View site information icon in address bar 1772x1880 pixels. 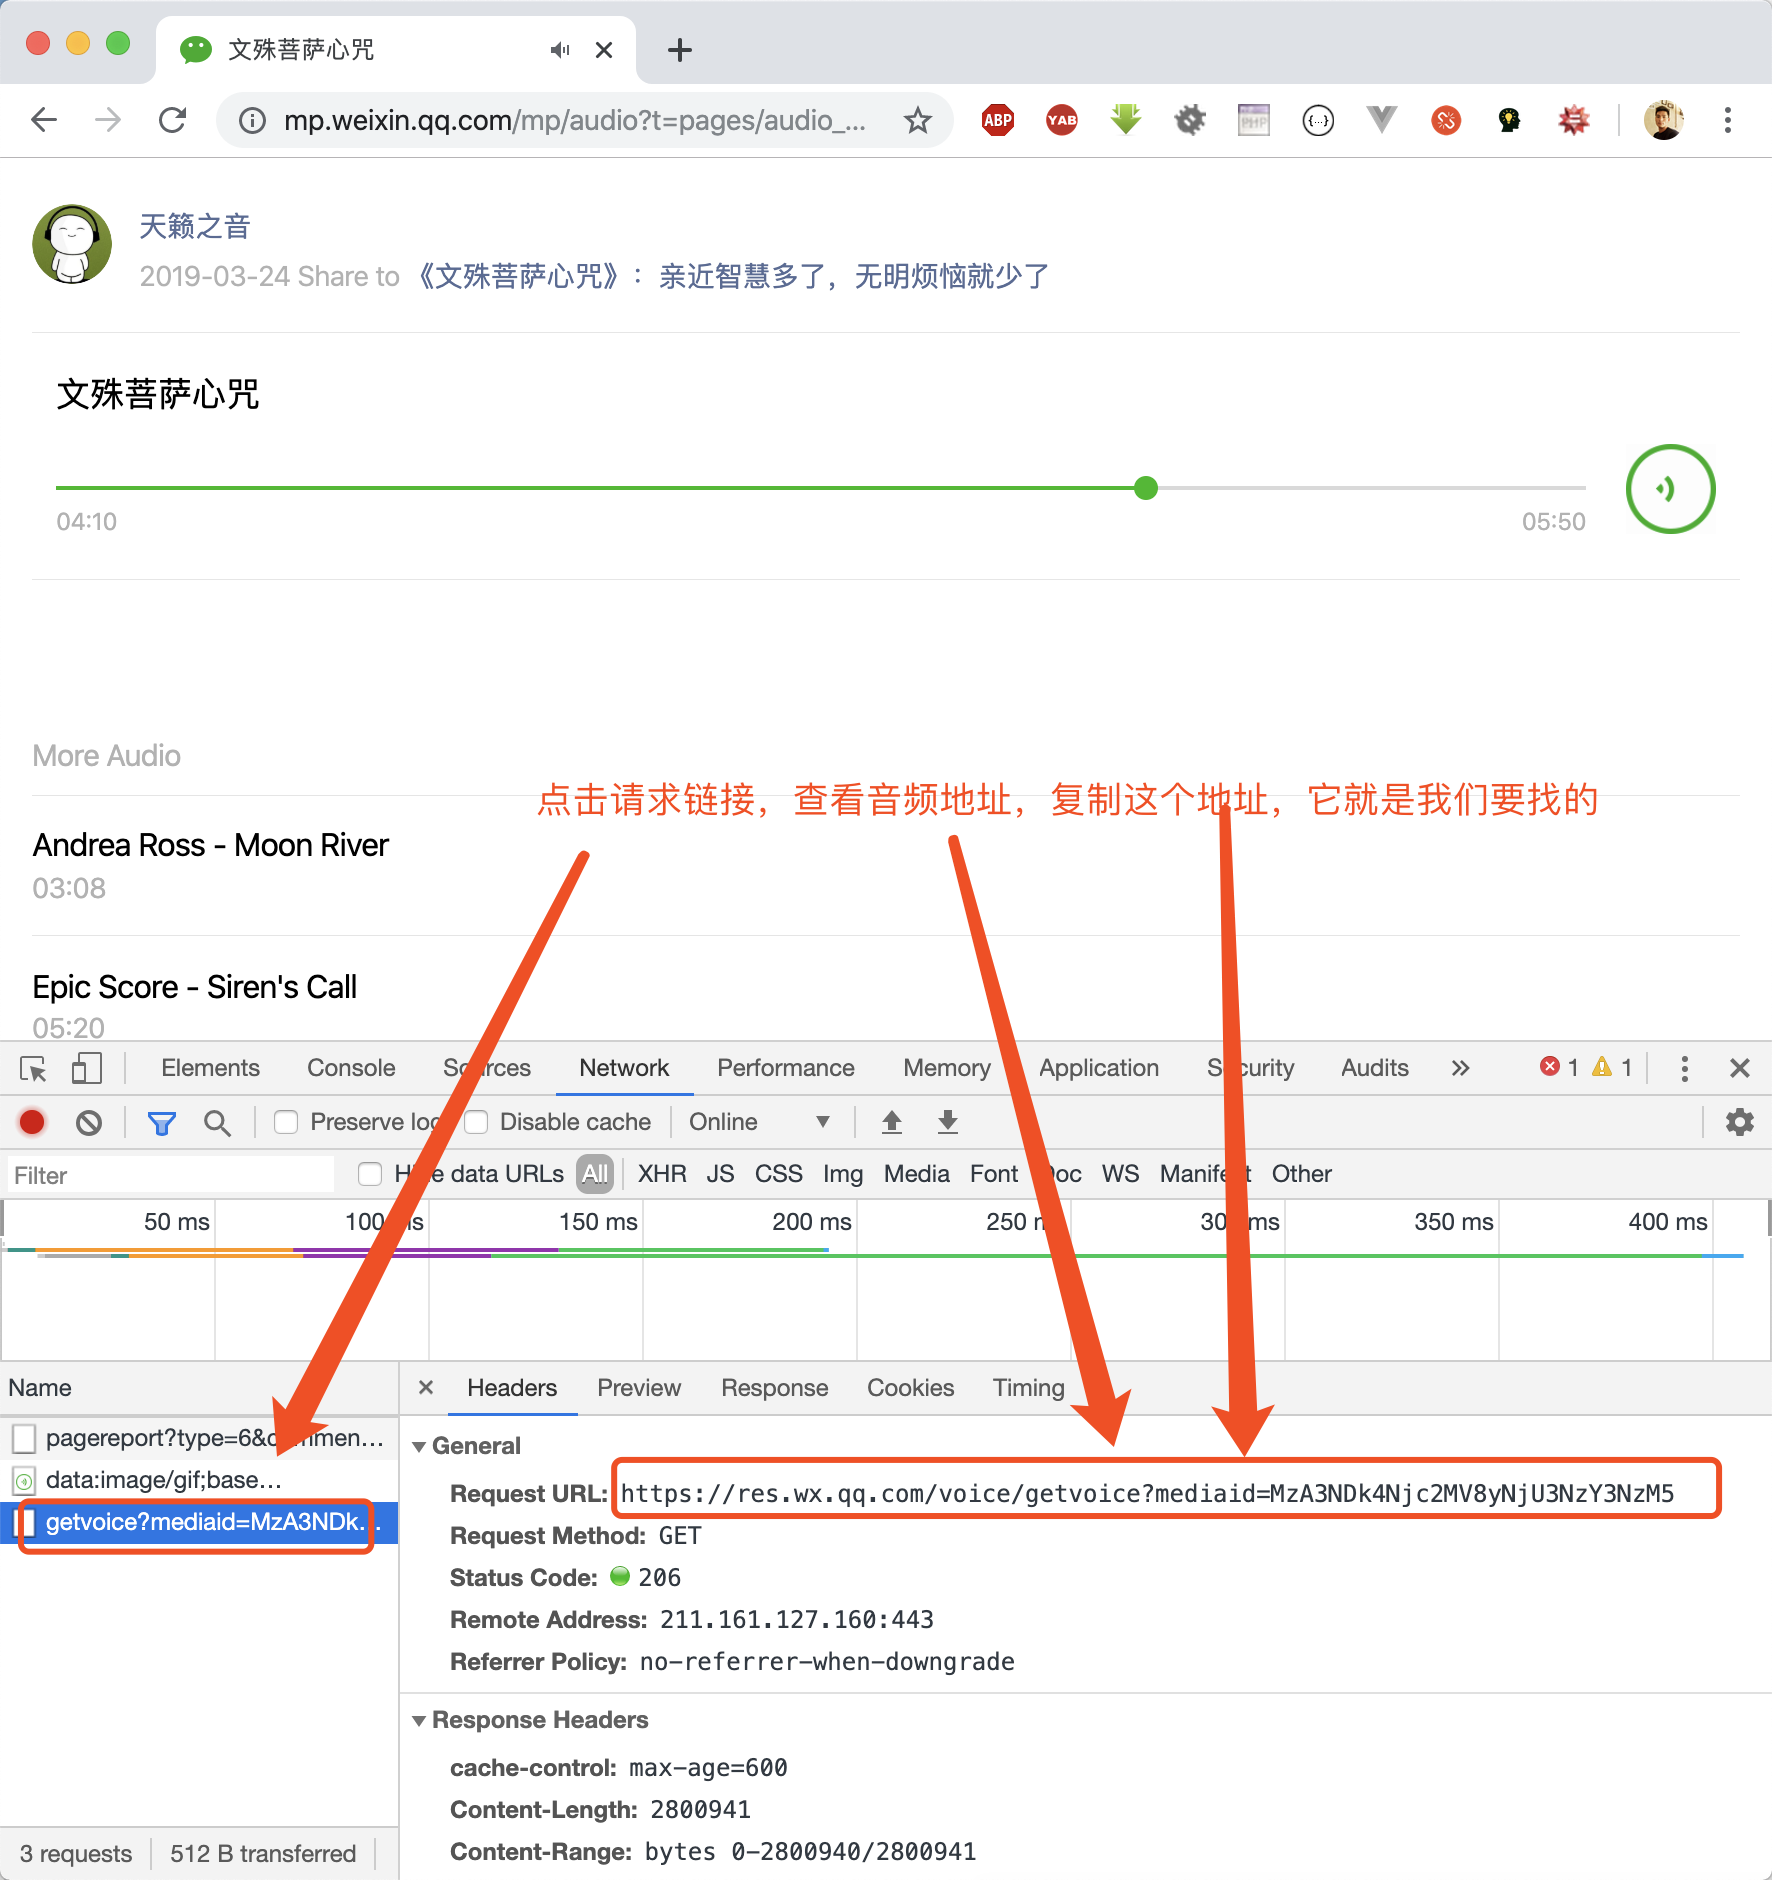[252, 121]
